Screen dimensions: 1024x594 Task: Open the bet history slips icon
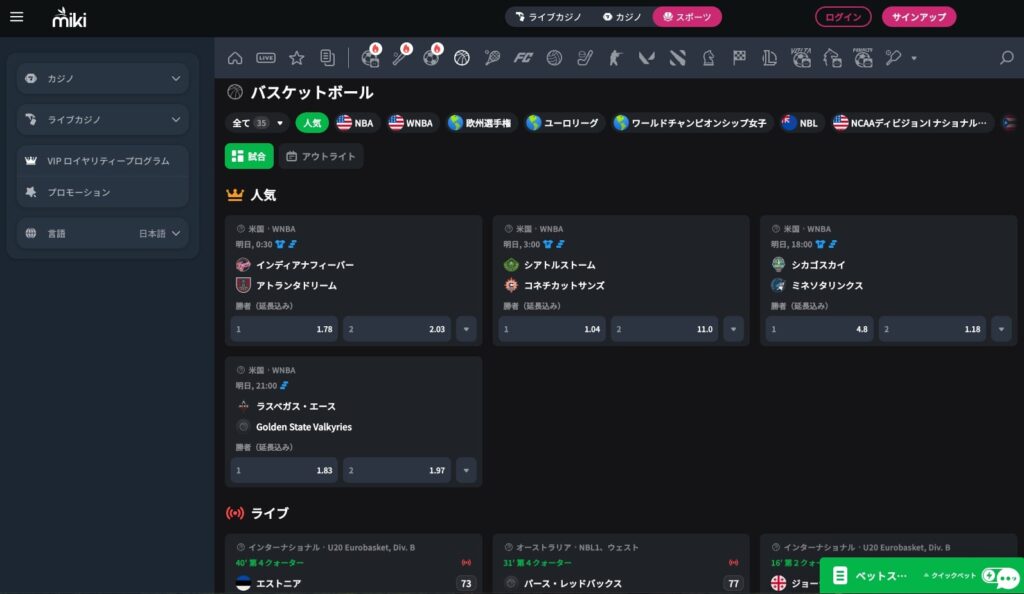coord(327,58)
